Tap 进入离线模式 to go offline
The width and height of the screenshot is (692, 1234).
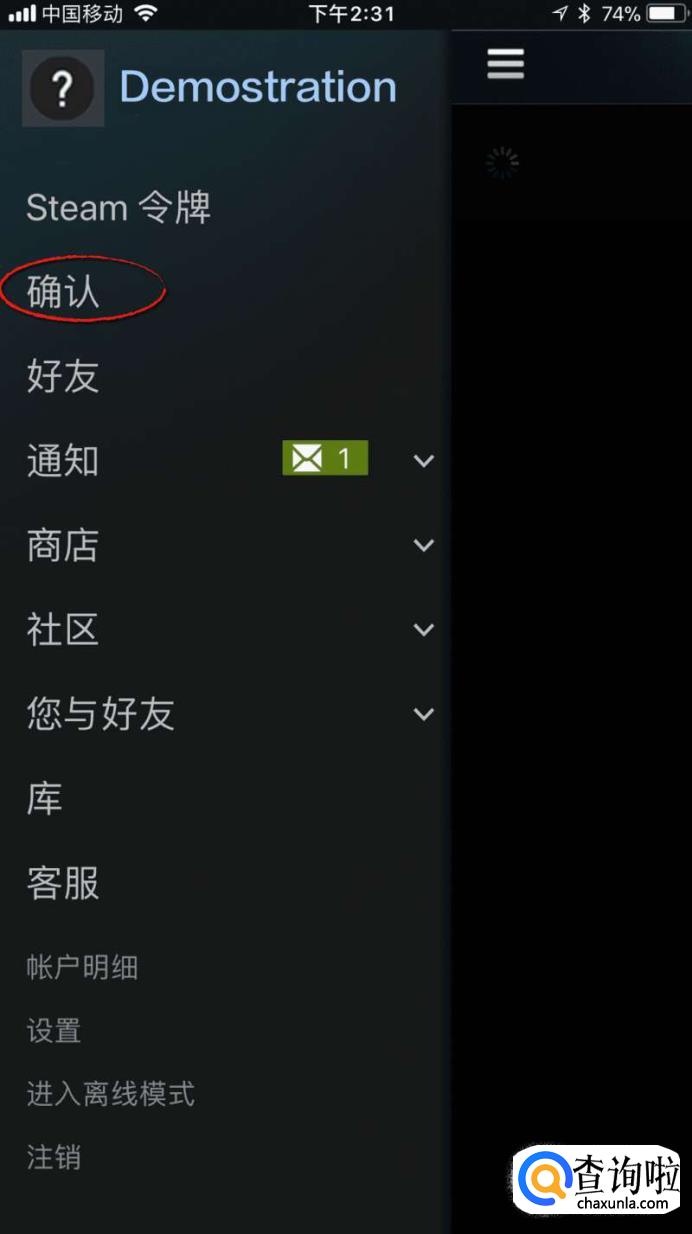tap(110, 1093)
